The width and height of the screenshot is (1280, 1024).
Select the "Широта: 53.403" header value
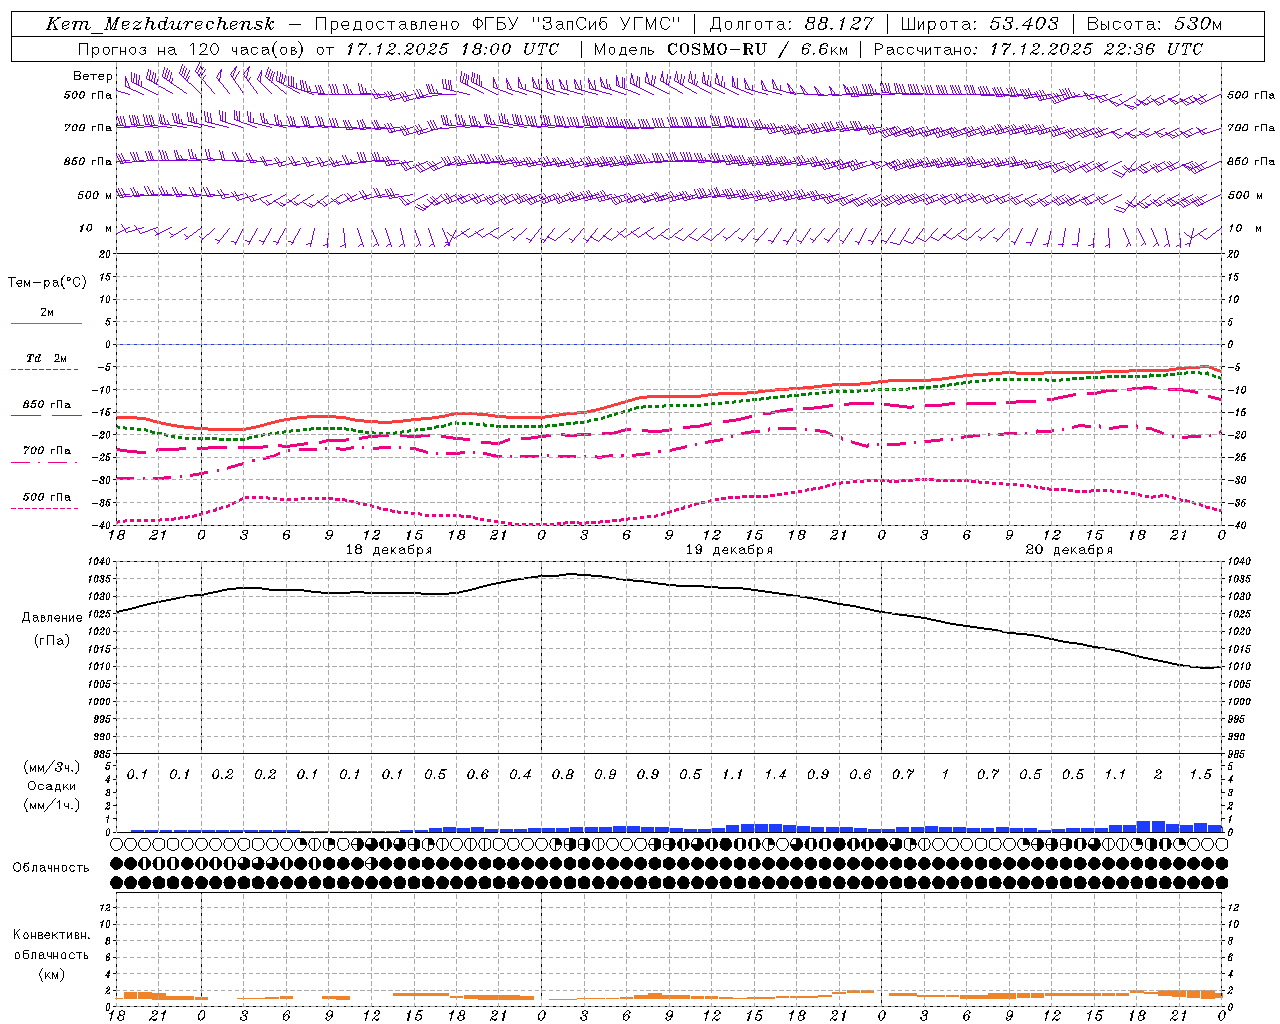pos(979,24)
